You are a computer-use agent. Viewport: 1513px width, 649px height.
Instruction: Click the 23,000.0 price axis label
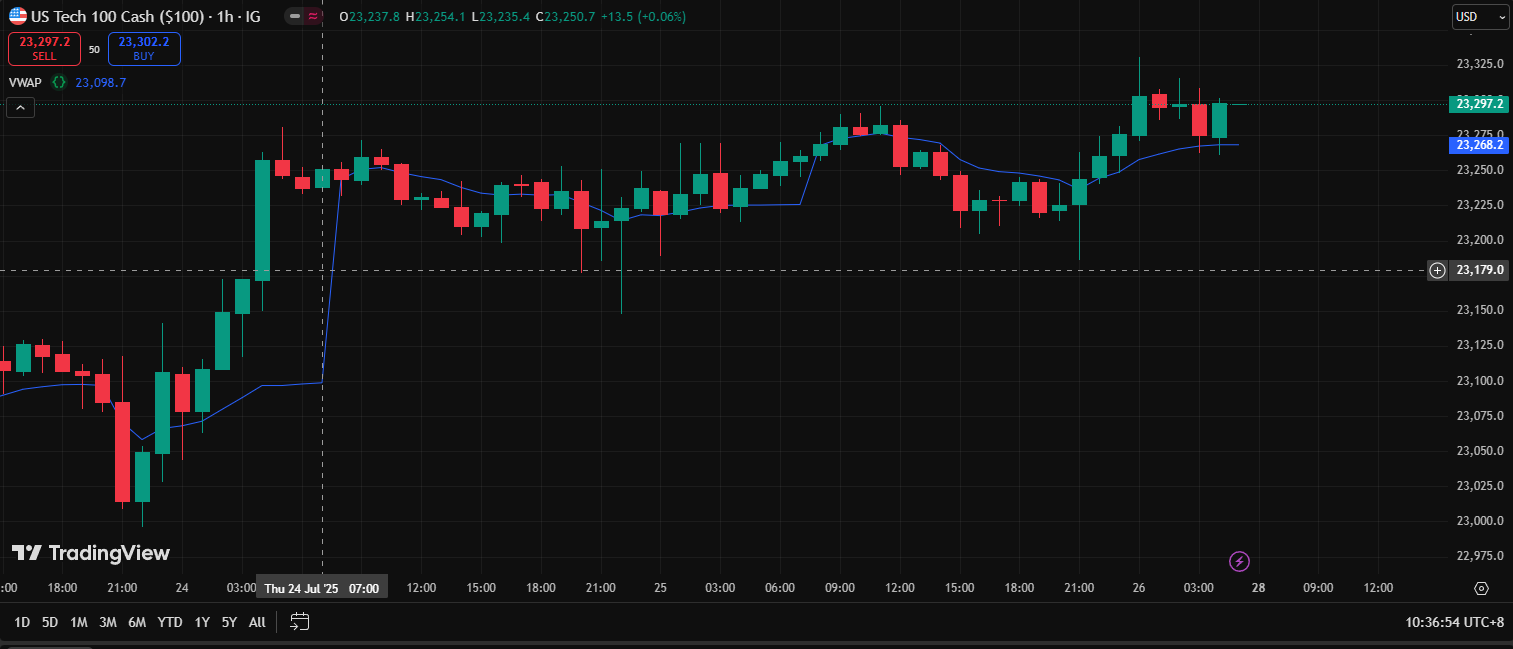pyautogui.click(x=1481, y=521)
